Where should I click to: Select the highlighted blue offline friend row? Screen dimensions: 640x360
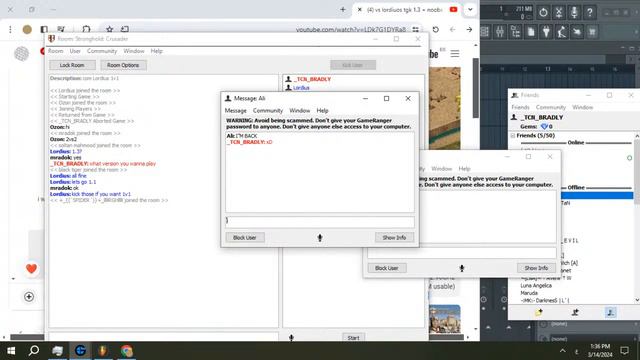coord(597,196)
